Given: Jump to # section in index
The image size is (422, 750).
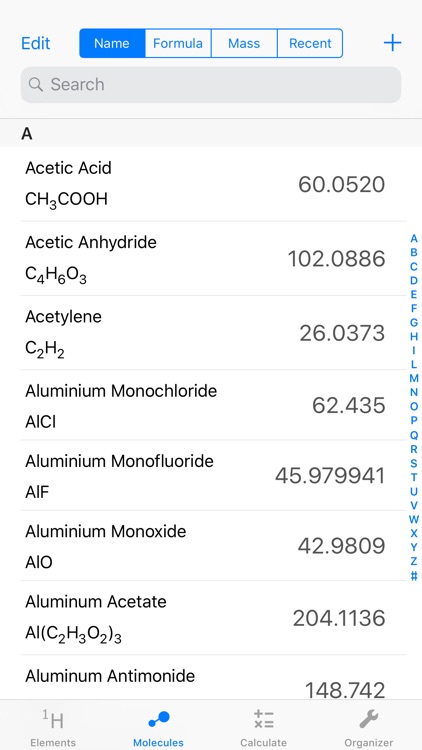Looking at the screenshot, I should [x=414, y=576].
